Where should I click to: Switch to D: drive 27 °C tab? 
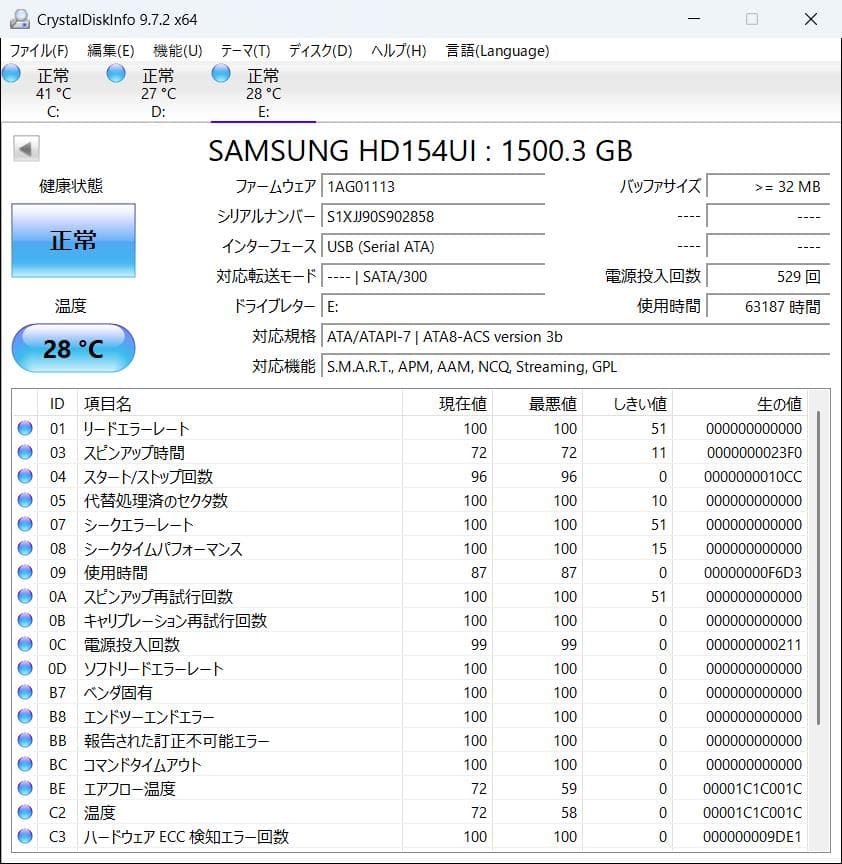coord(158,93)
